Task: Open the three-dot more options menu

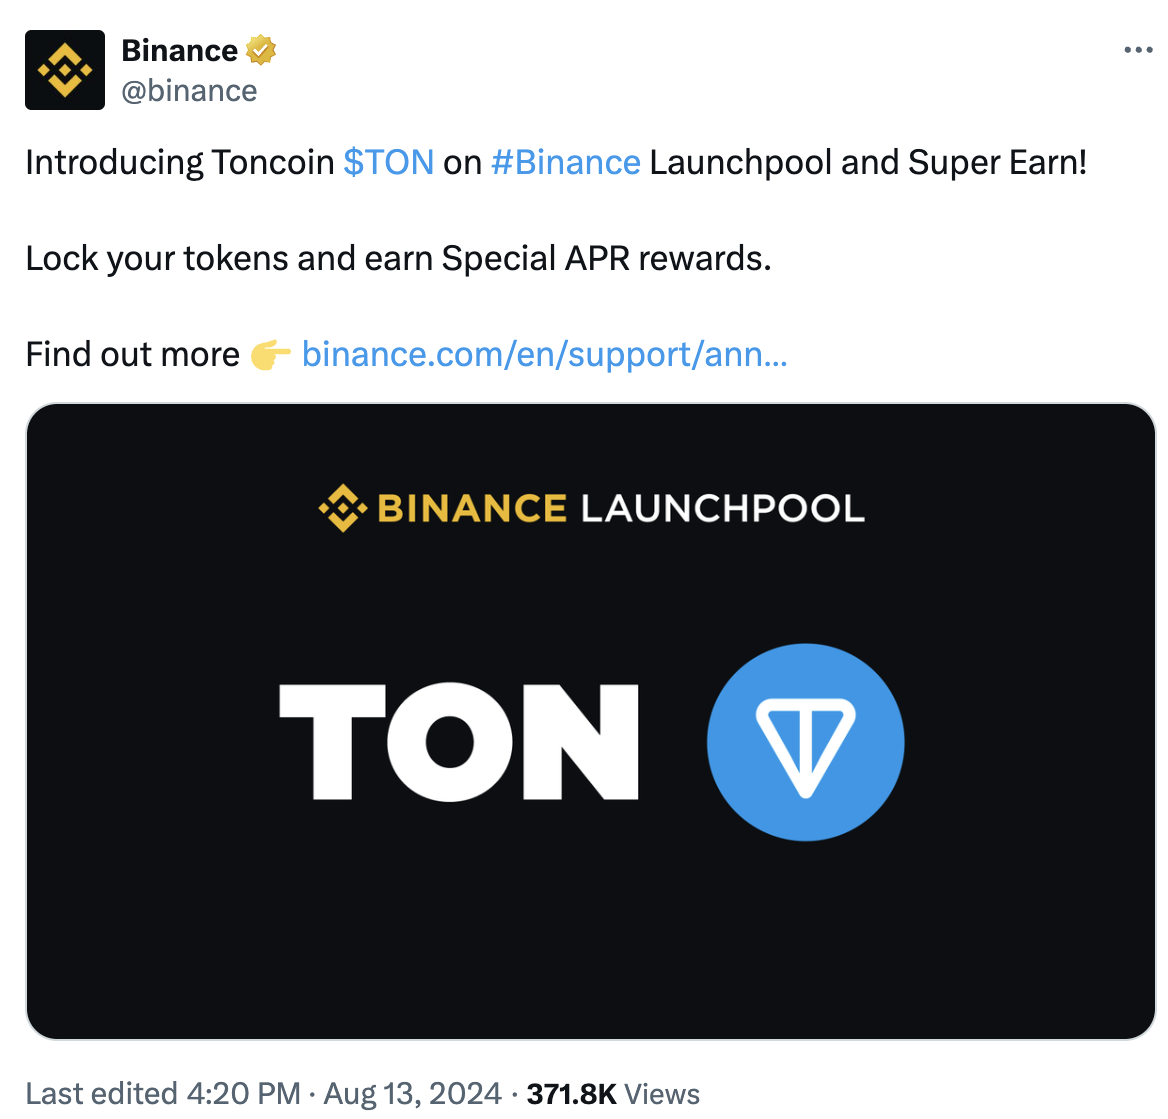Action: pyautogui.click(x=1138, y=50)
